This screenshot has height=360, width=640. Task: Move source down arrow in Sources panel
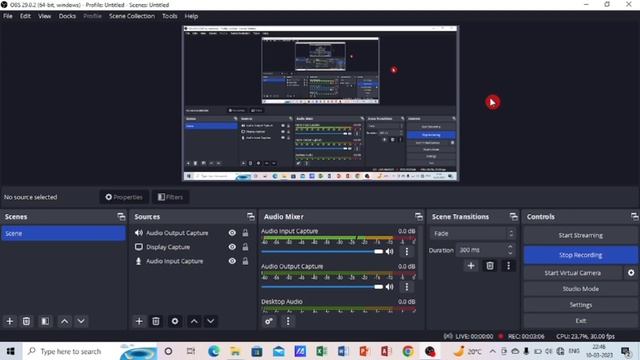(211, 321)
